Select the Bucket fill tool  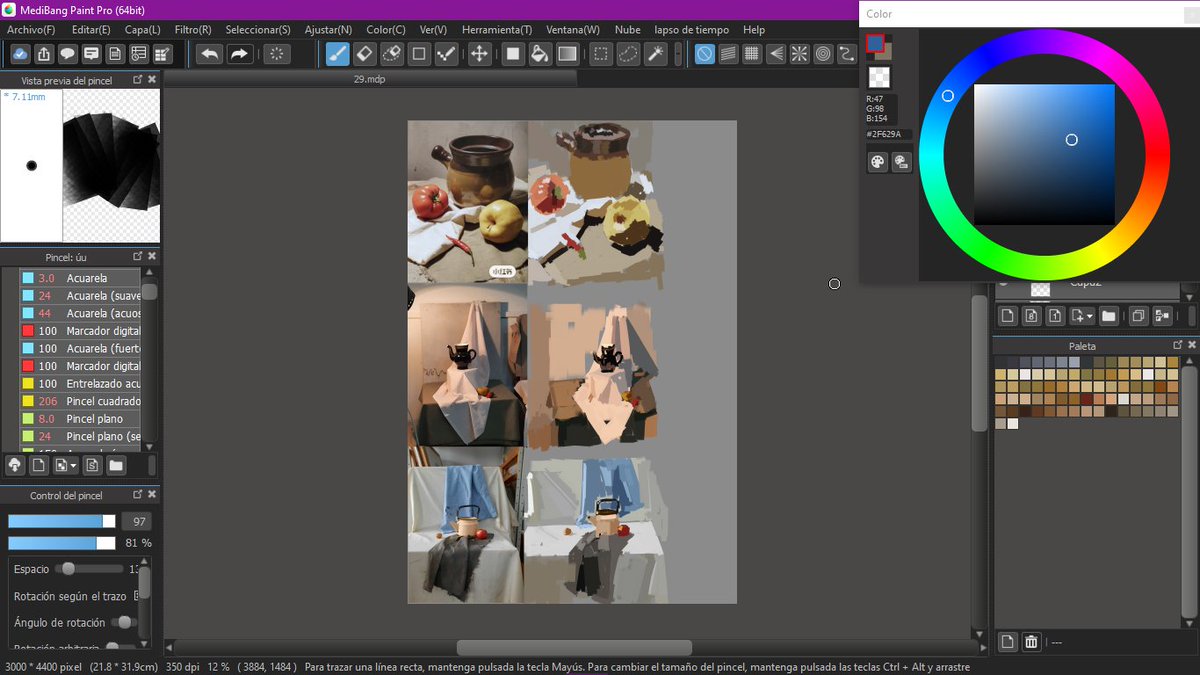[x=540, y=54]
